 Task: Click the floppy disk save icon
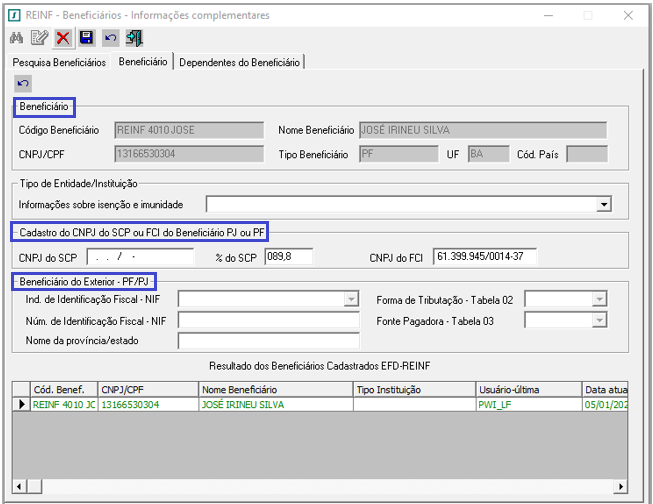pos(87,38)
